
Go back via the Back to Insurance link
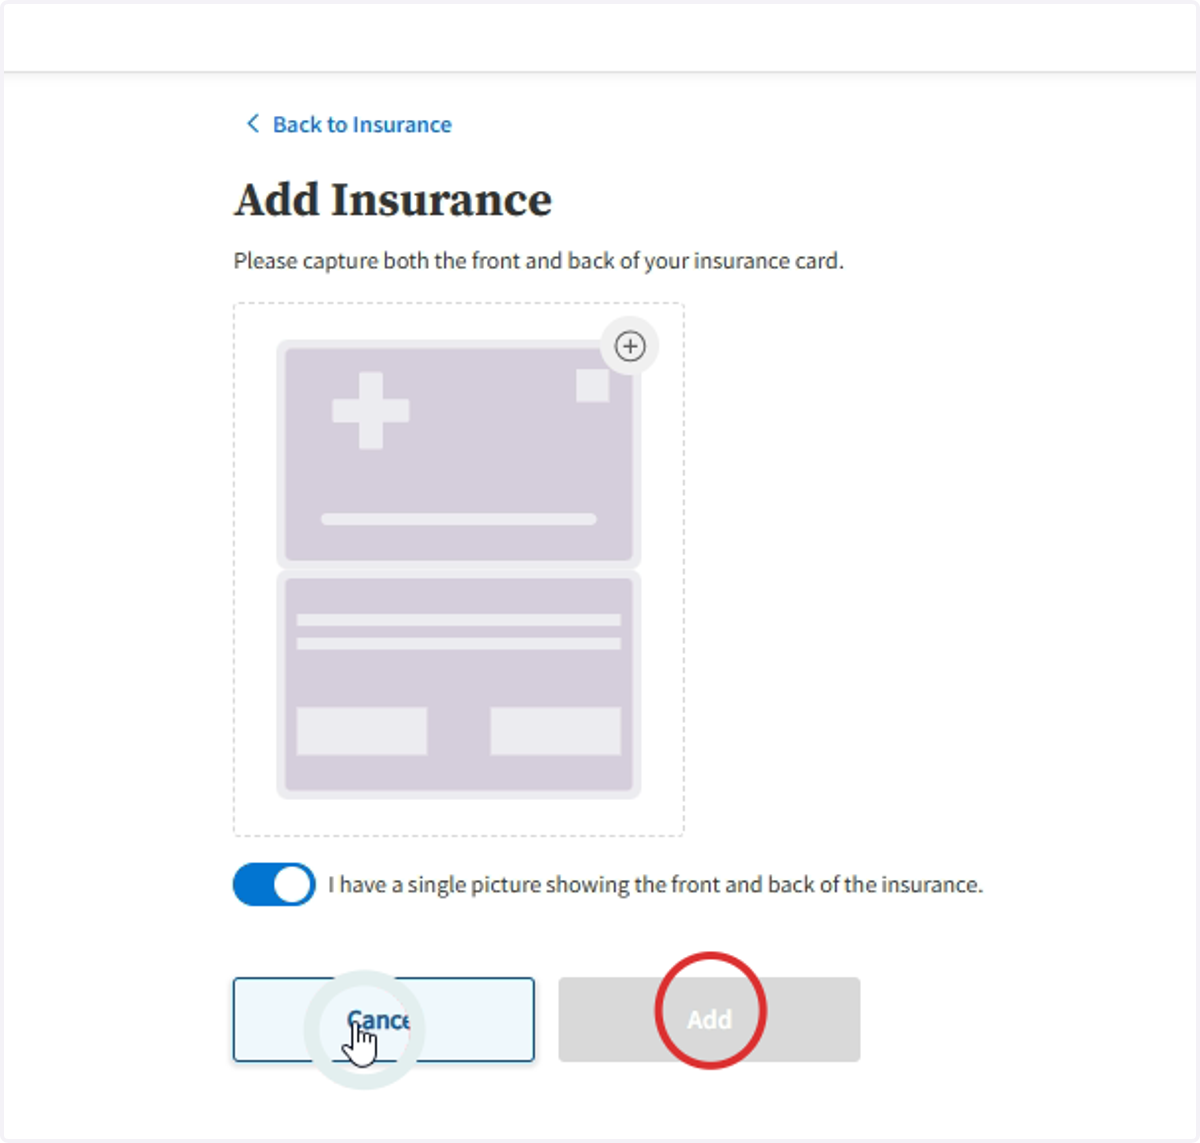click(x=349, y=124)
